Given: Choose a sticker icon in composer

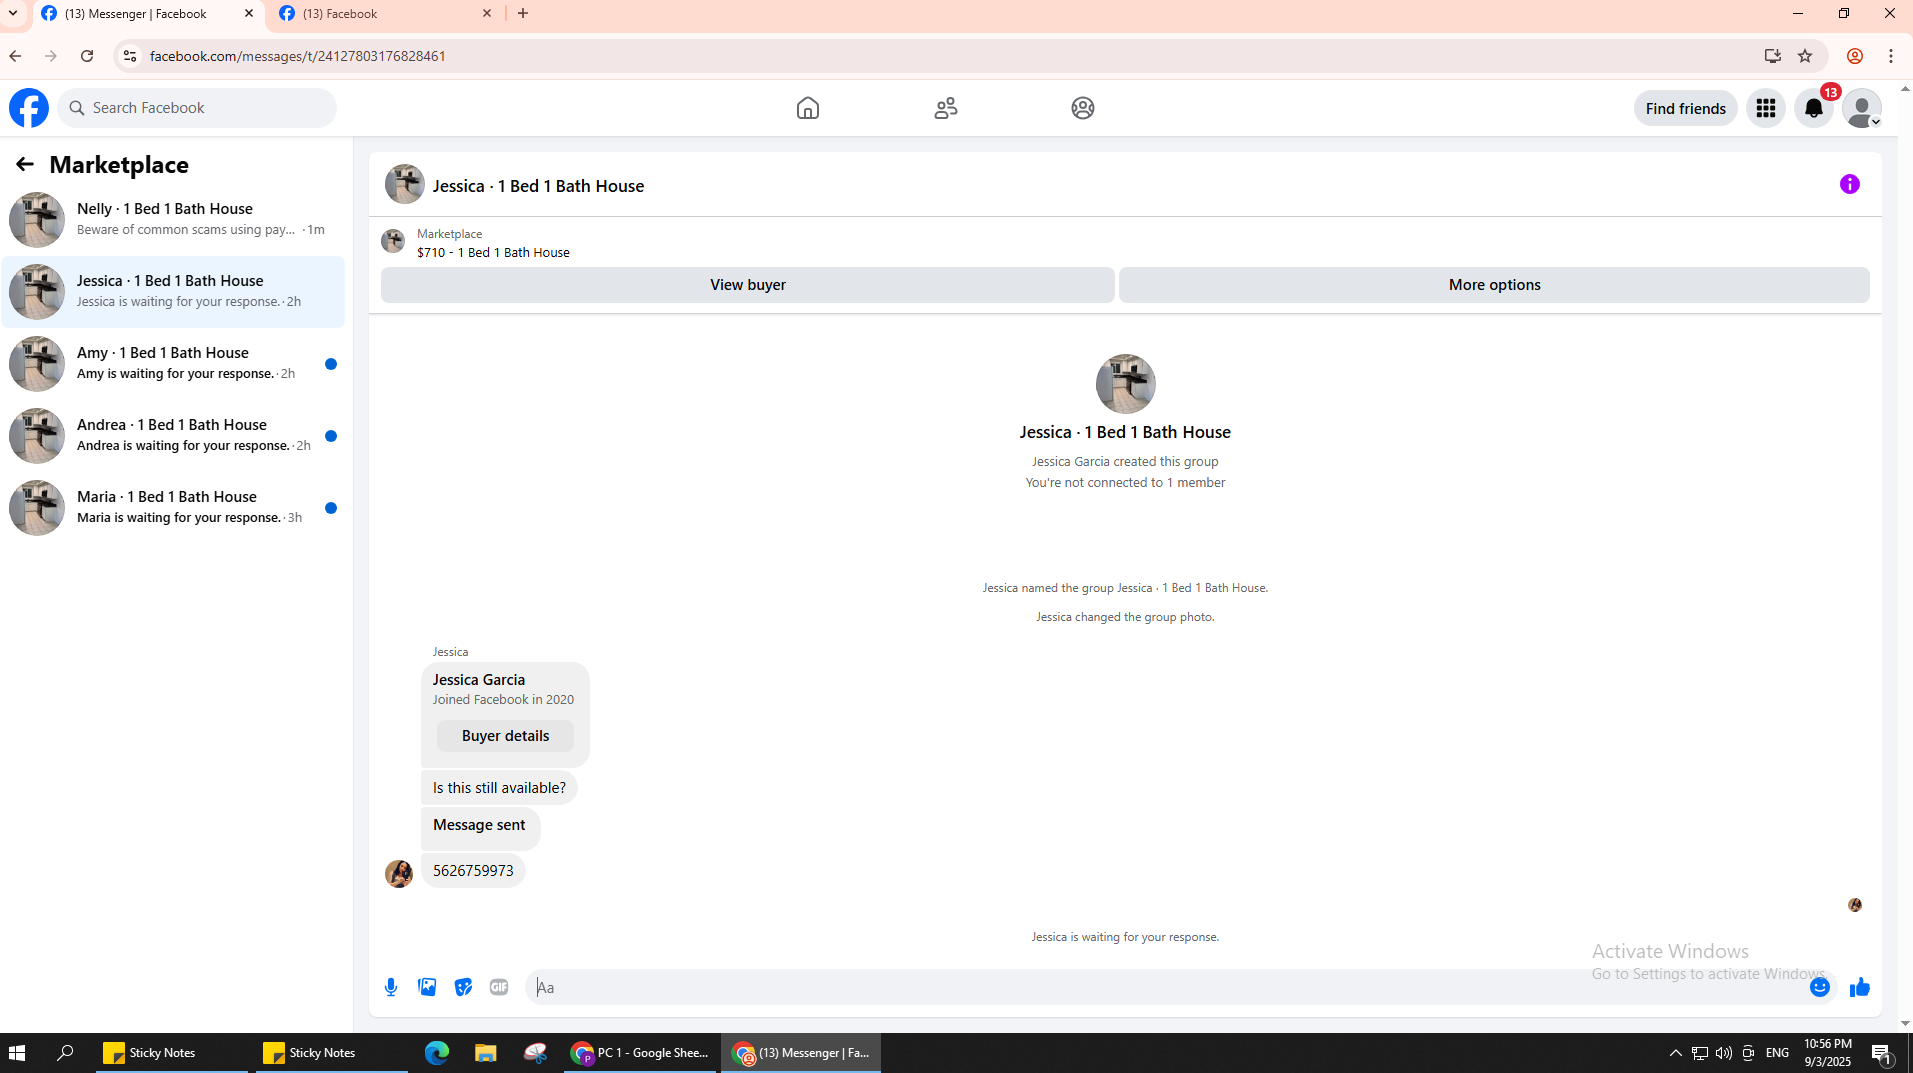Looking at the screenshot, I should (x=463, y=987).
